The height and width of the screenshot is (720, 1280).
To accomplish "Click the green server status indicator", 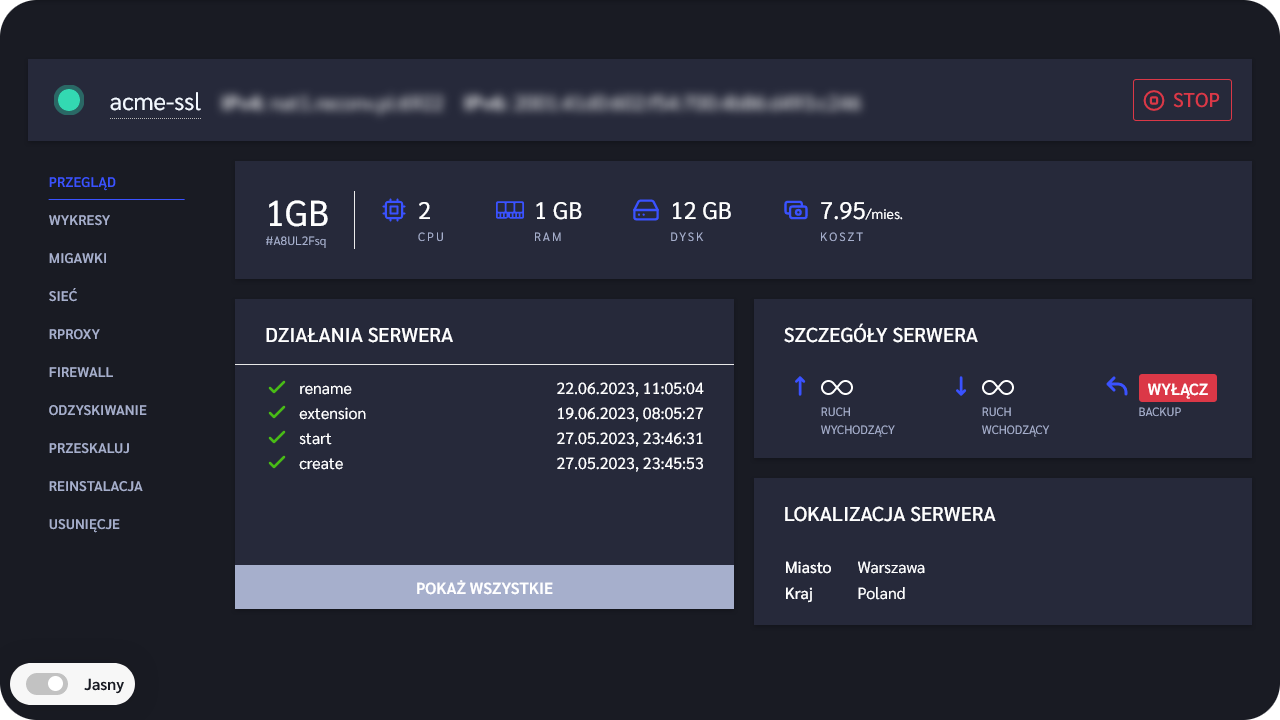I will 68,100.
